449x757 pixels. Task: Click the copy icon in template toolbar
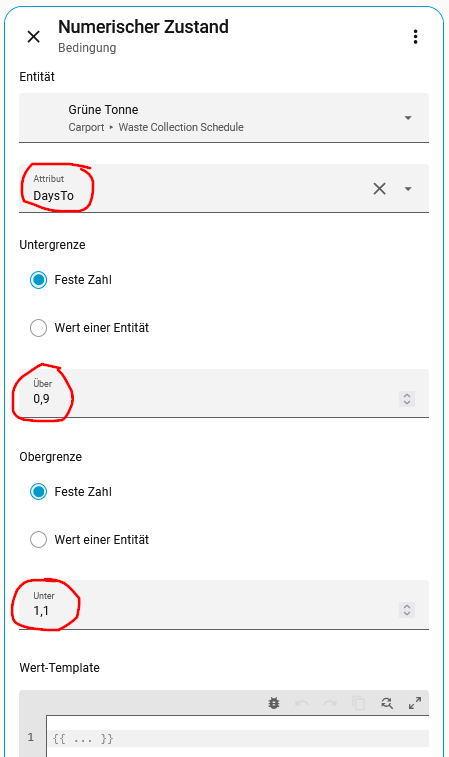pos(359,703)
